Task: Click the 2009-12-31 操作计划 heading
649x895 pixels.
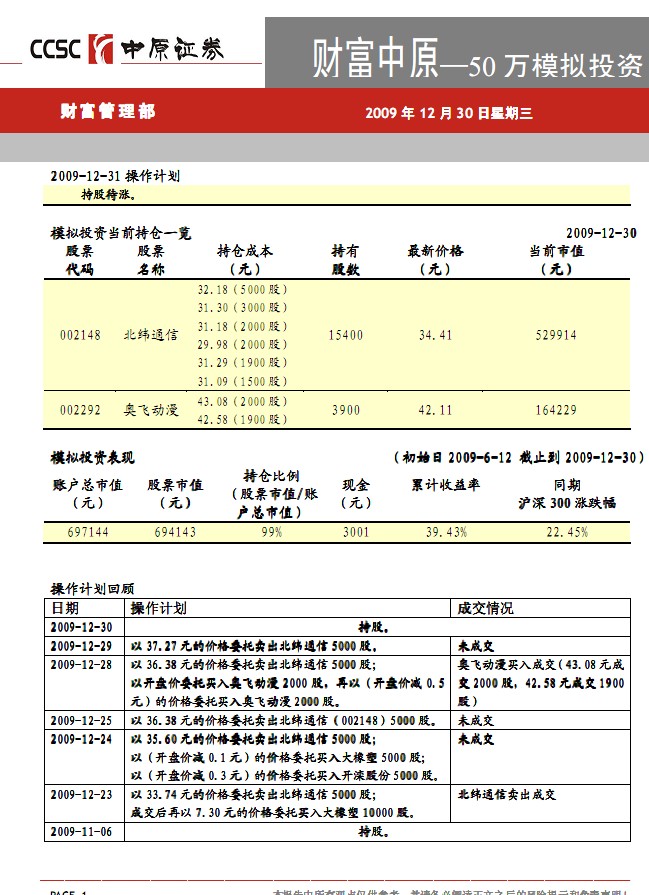Action: pyautogui.click(x=115, y=175)
